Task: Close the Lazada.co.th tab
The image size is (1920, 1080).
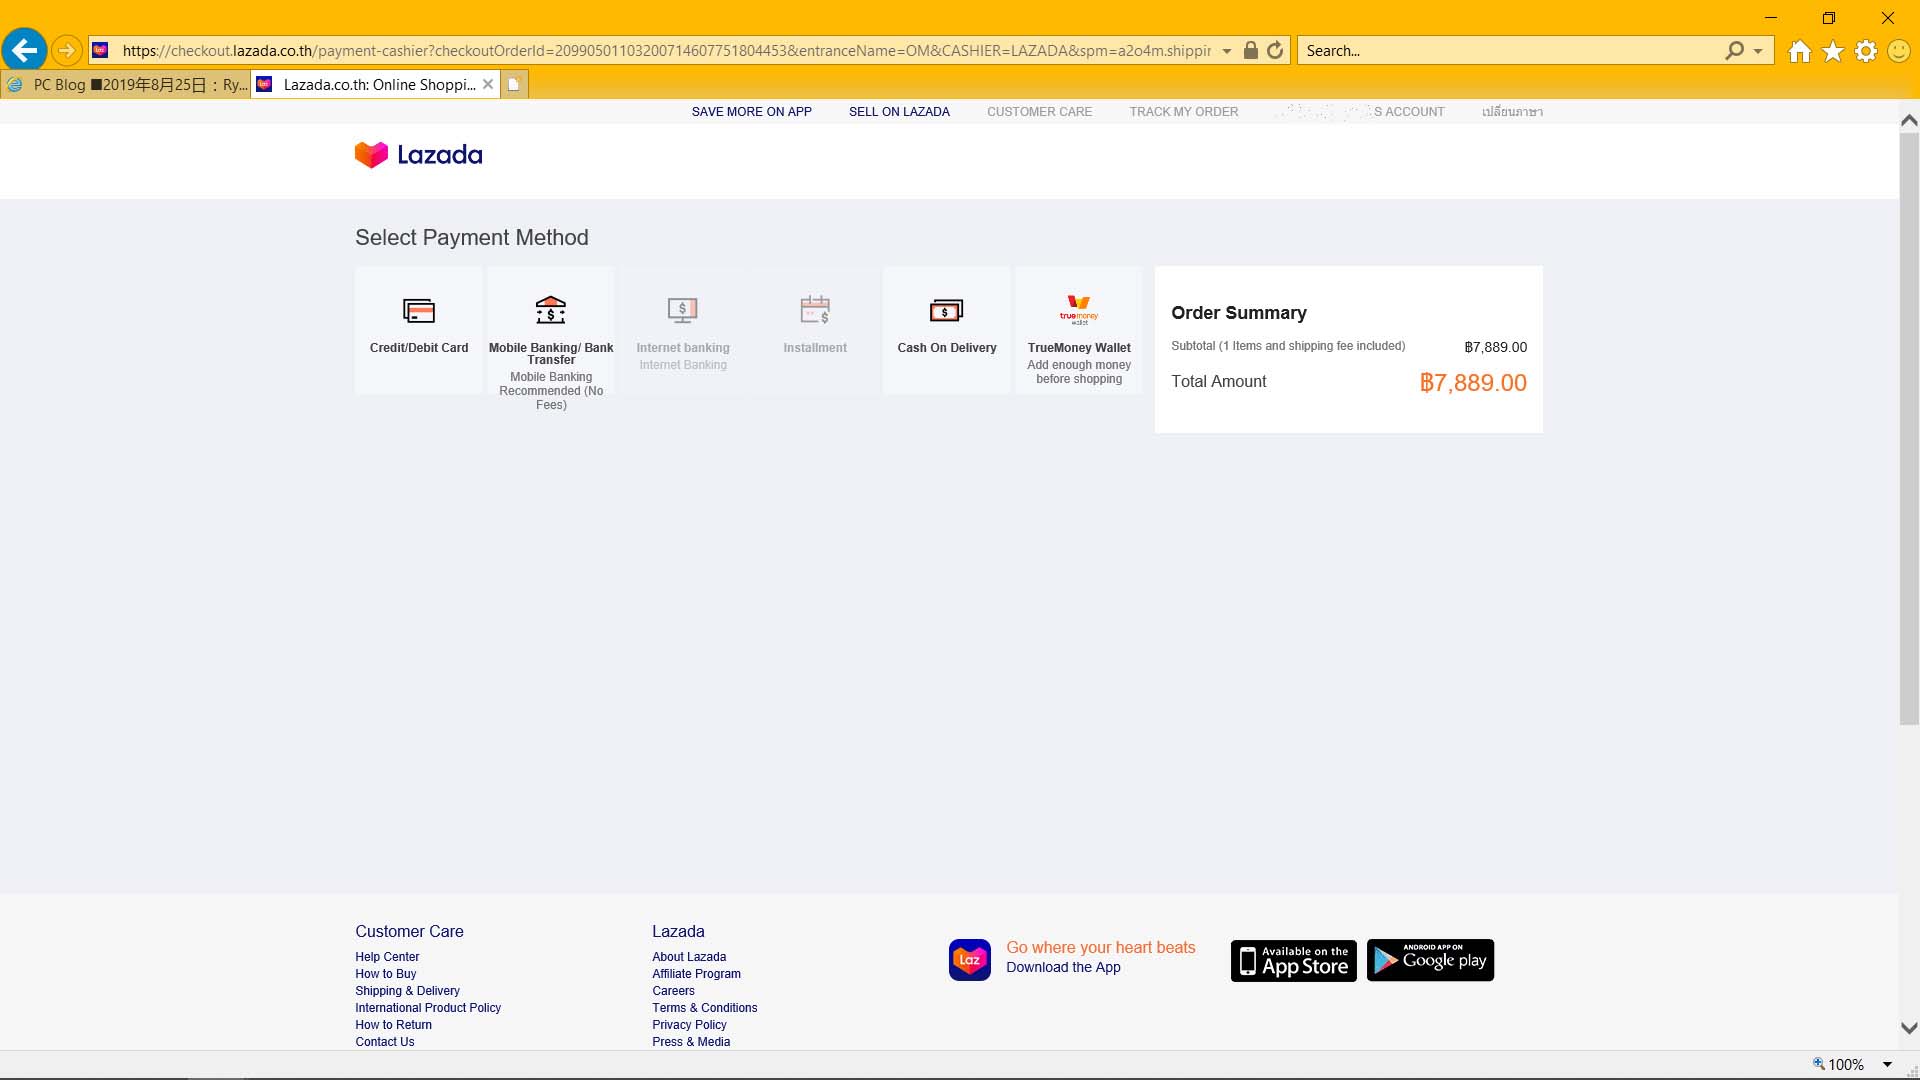Action: coord(488,84)
